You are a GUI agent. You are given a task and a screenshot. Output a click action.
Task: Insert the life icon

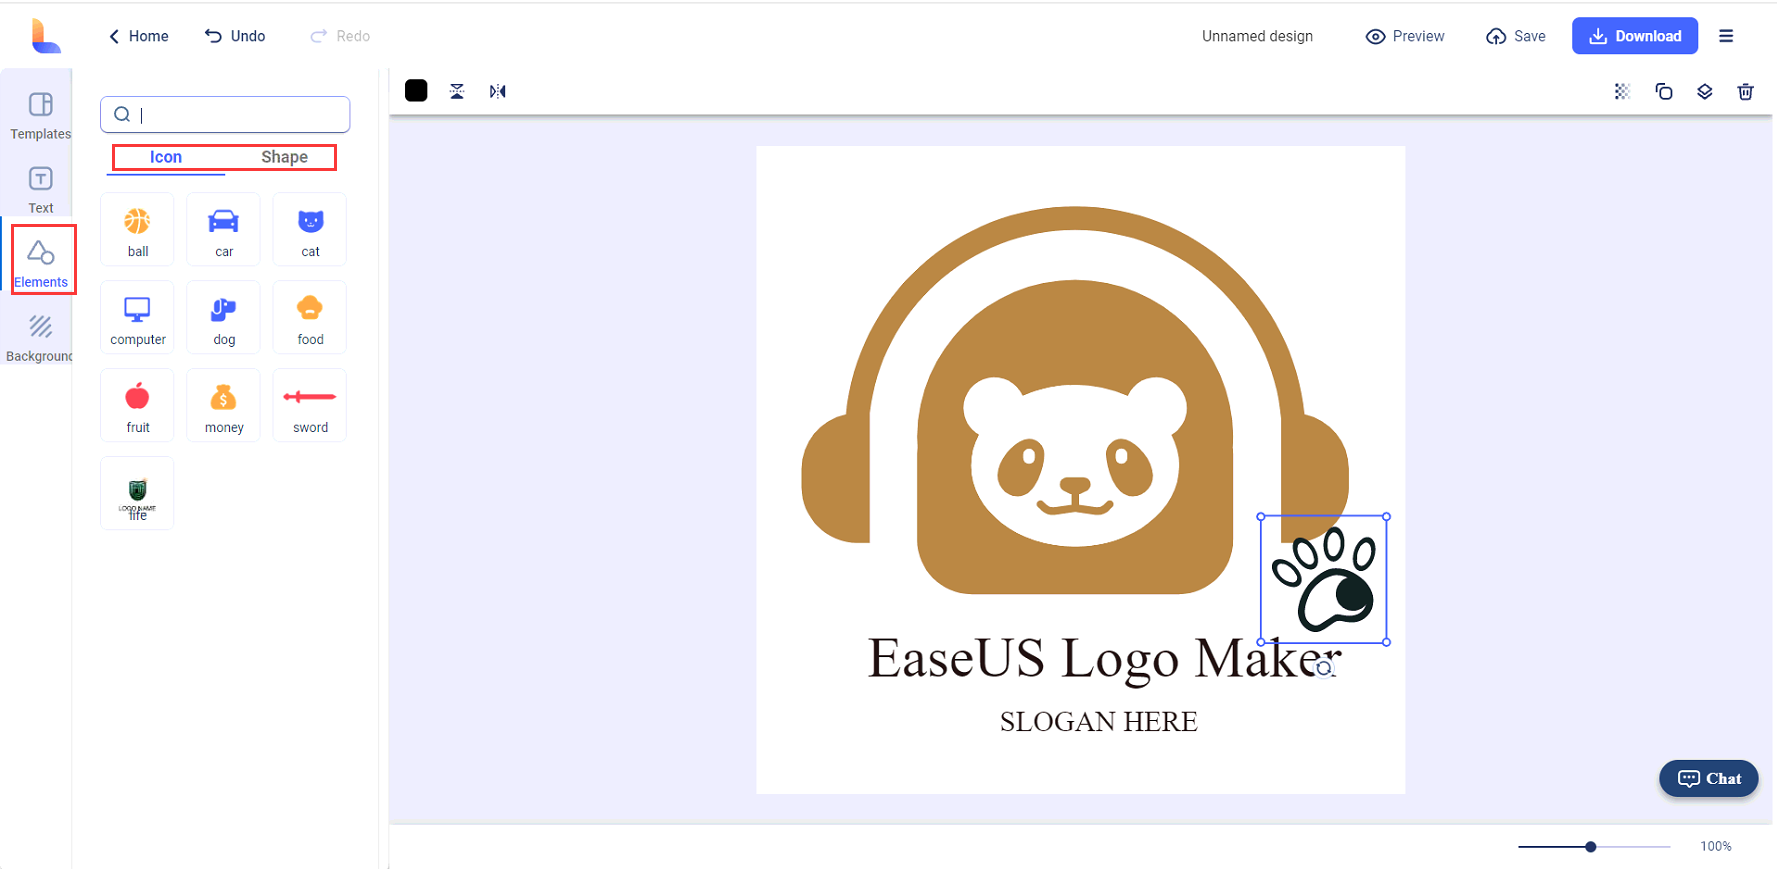138,494
